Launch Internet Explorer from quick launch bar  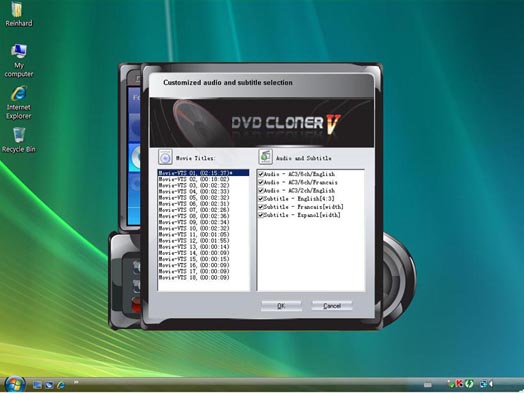tap(61, 385)
